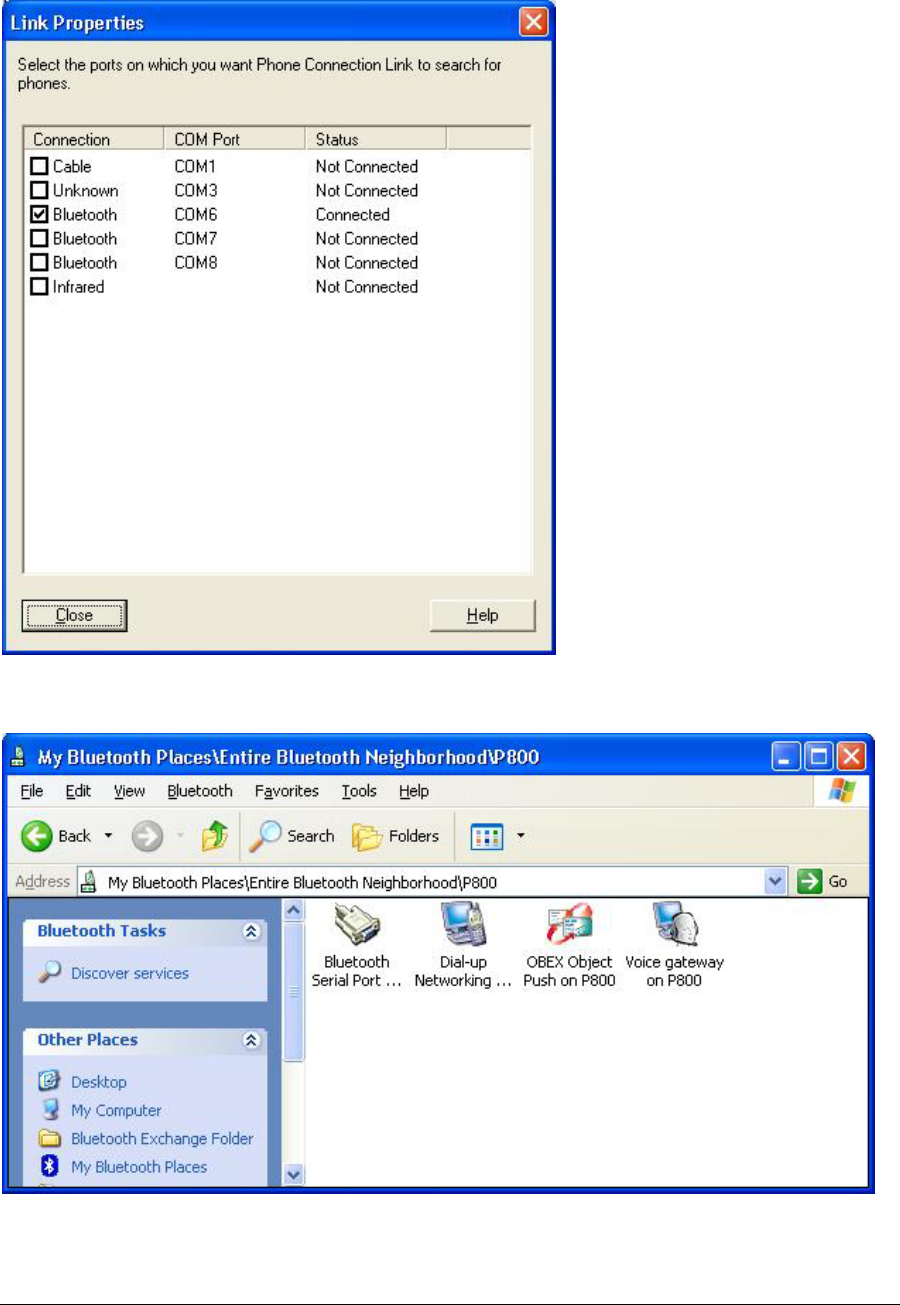Click the green Back arrow icon

pyautogui.click(x=37, y=836)
